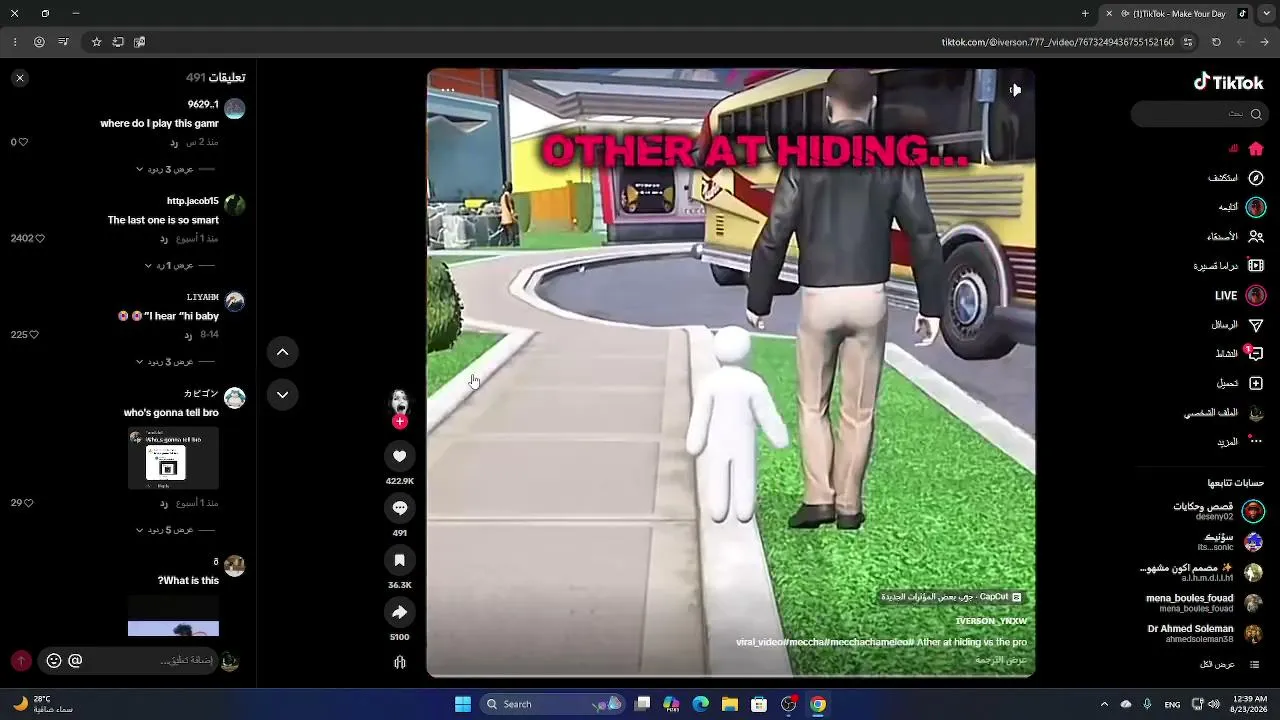This screenshot has width=1280, height=720.
Task: Go to TikTok Home in sidebar
Action: (1256, 149)
